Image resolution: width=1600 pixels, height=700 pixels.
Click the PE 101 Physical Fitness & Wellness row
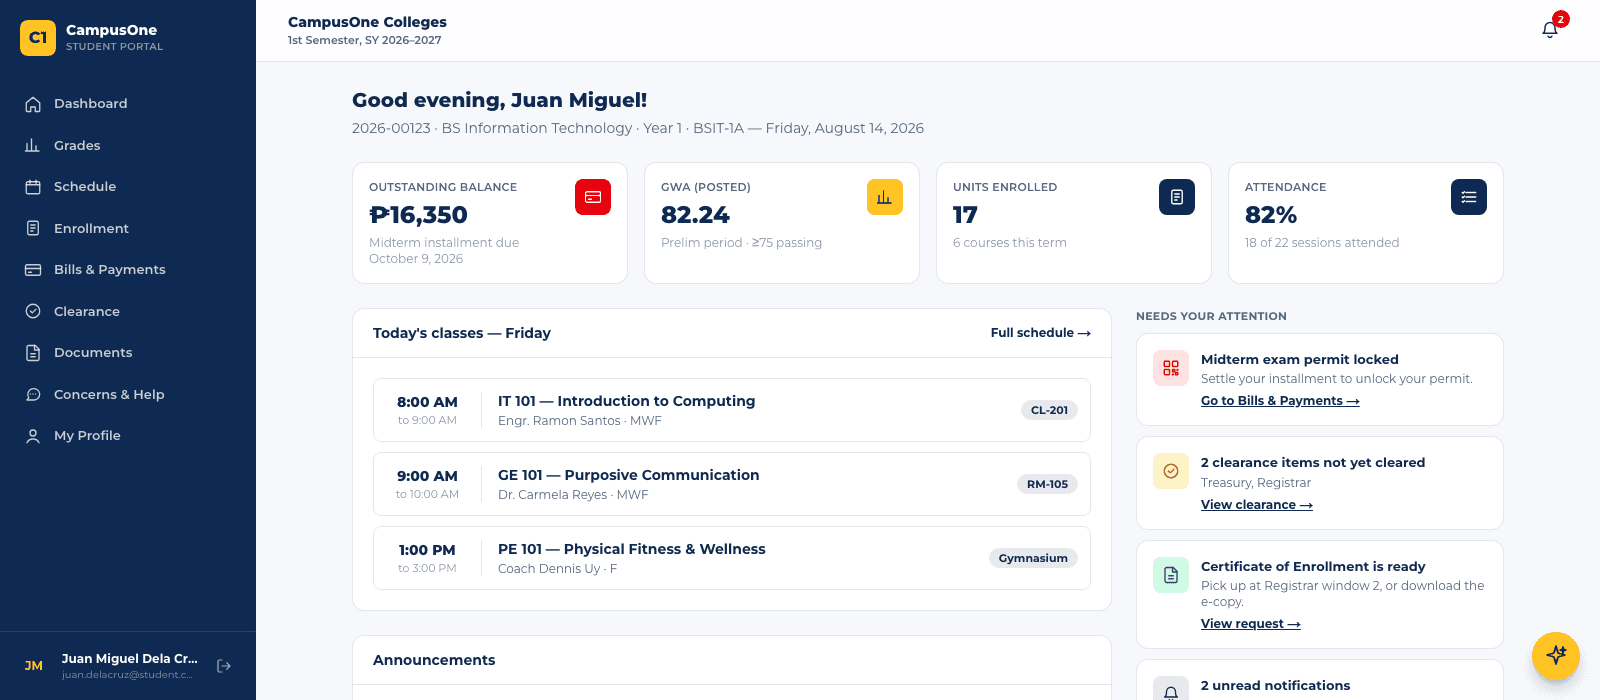[x=732, y=558]
